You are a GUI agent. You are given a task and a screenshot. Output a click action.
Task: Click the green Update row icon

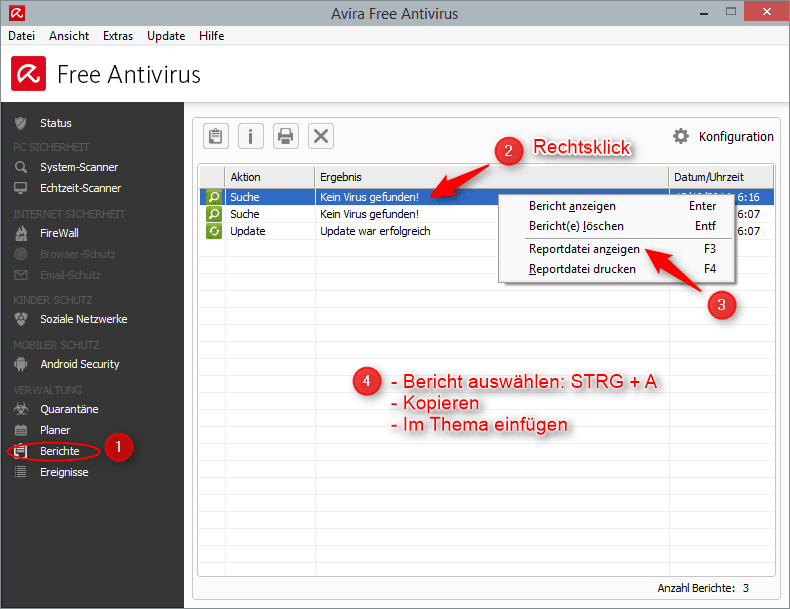[x=214, y=231]
